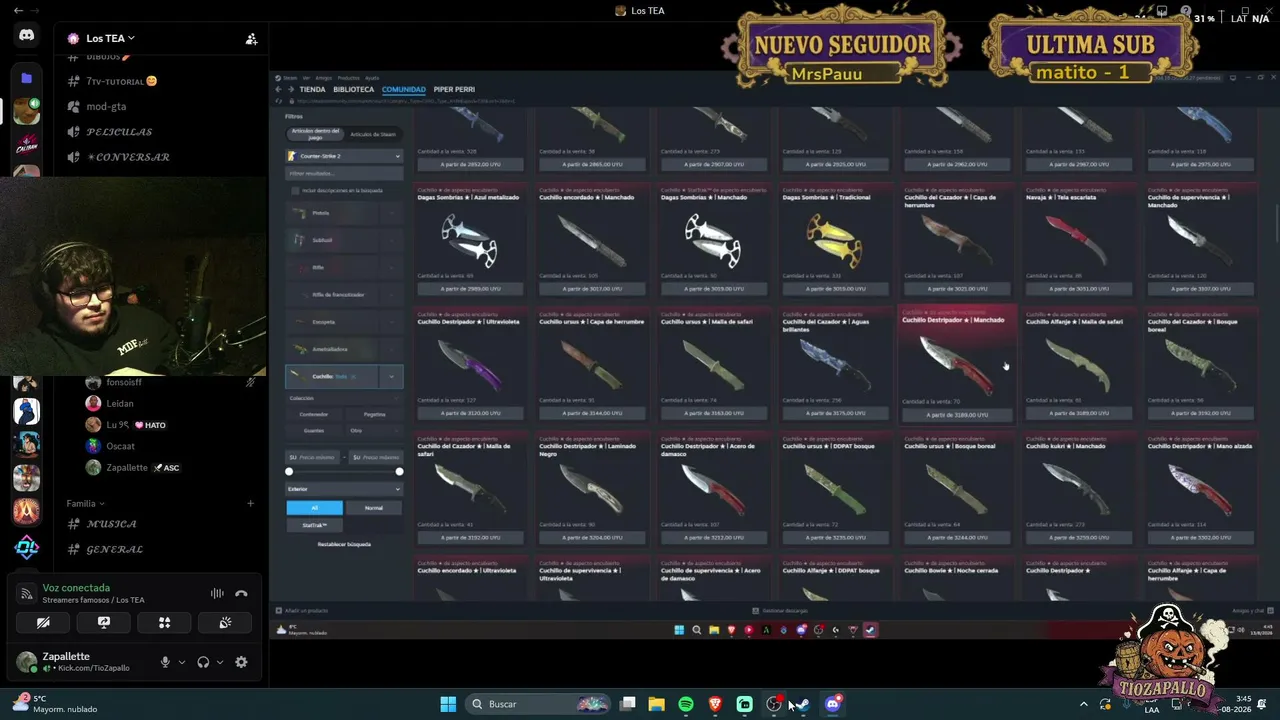1280x720 pixels.
Task: Select the 'Normal' quality filter
Action: (374, 507)
